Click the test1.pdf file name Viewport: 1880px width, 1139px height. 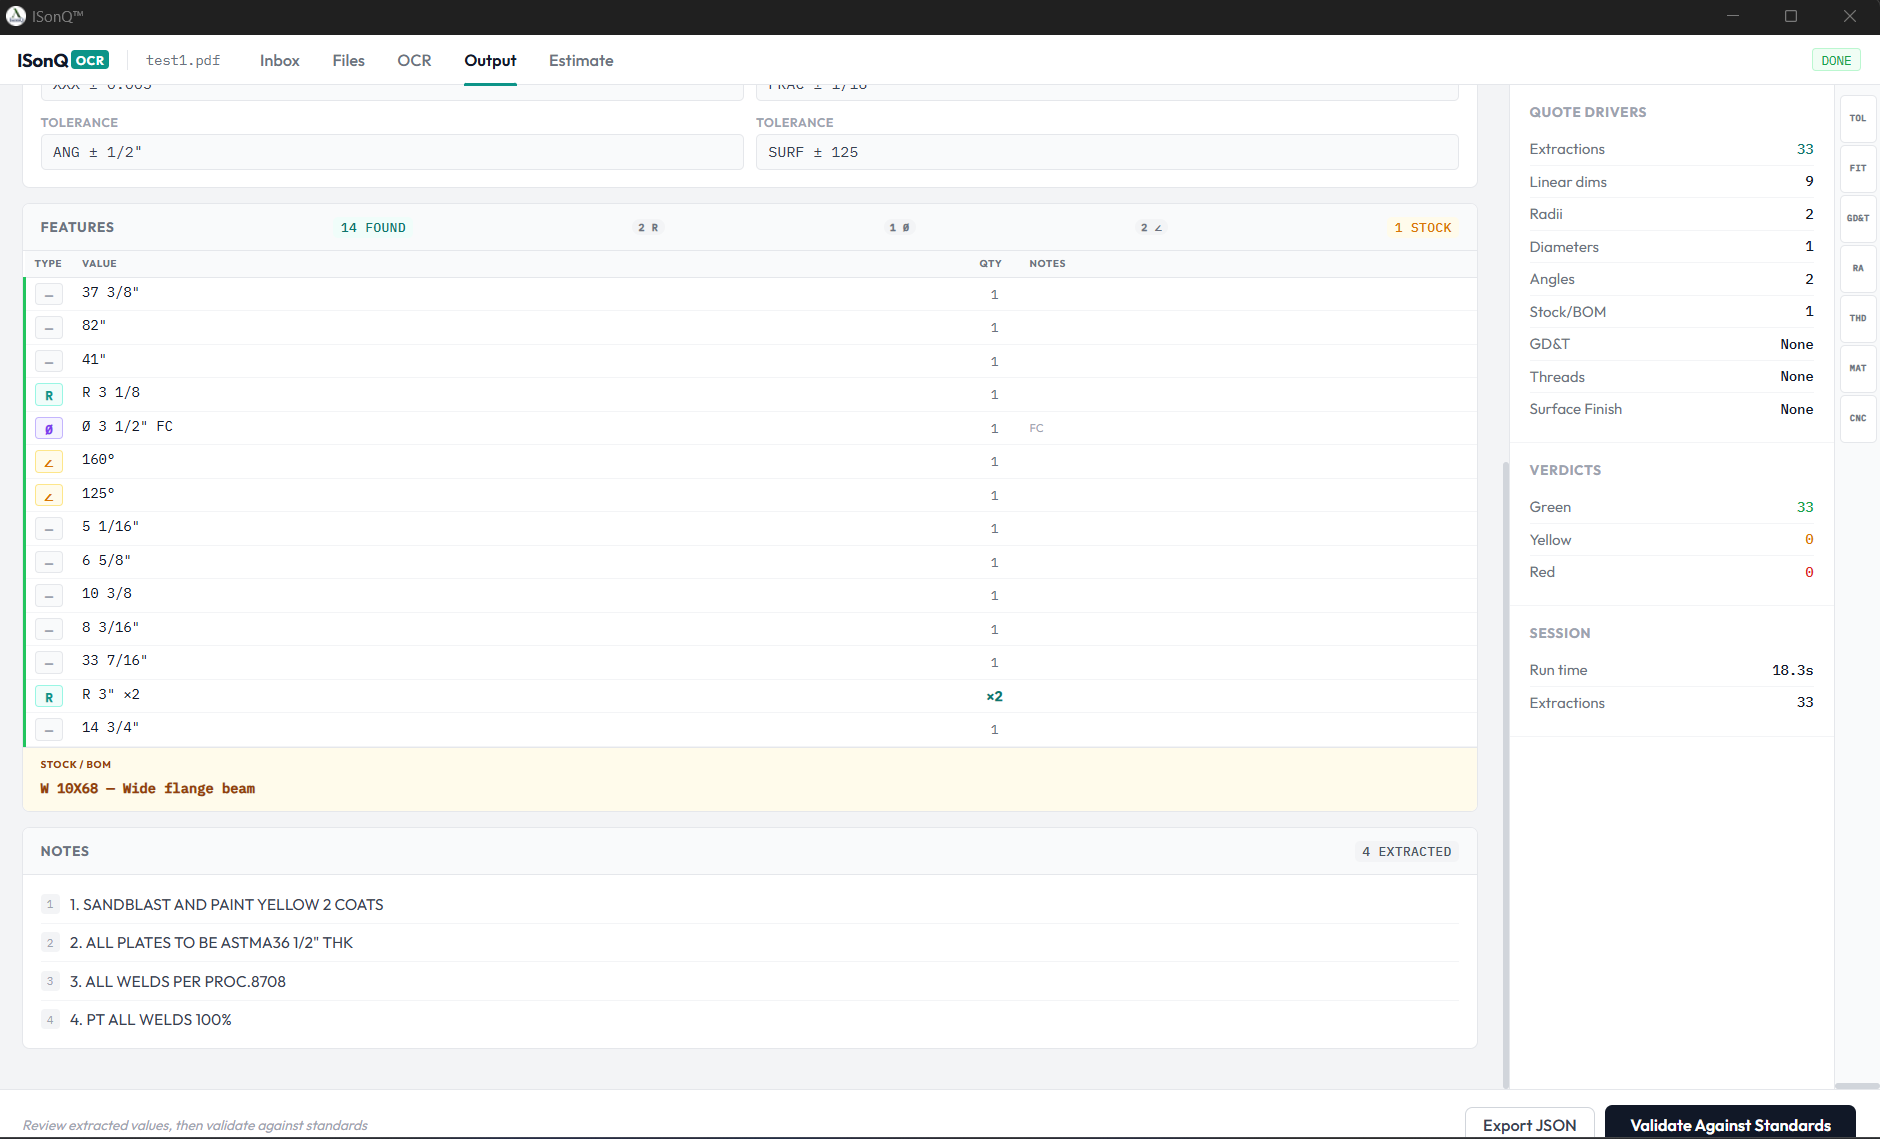(183, 60)
